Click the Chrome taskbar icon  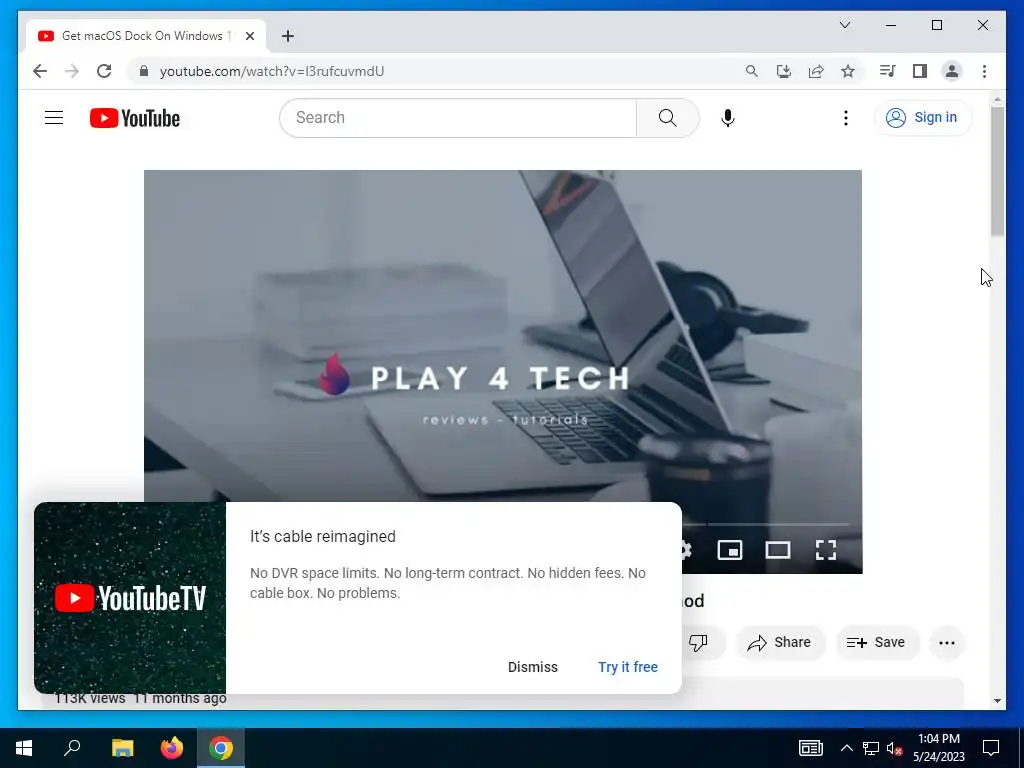(221, 748)
